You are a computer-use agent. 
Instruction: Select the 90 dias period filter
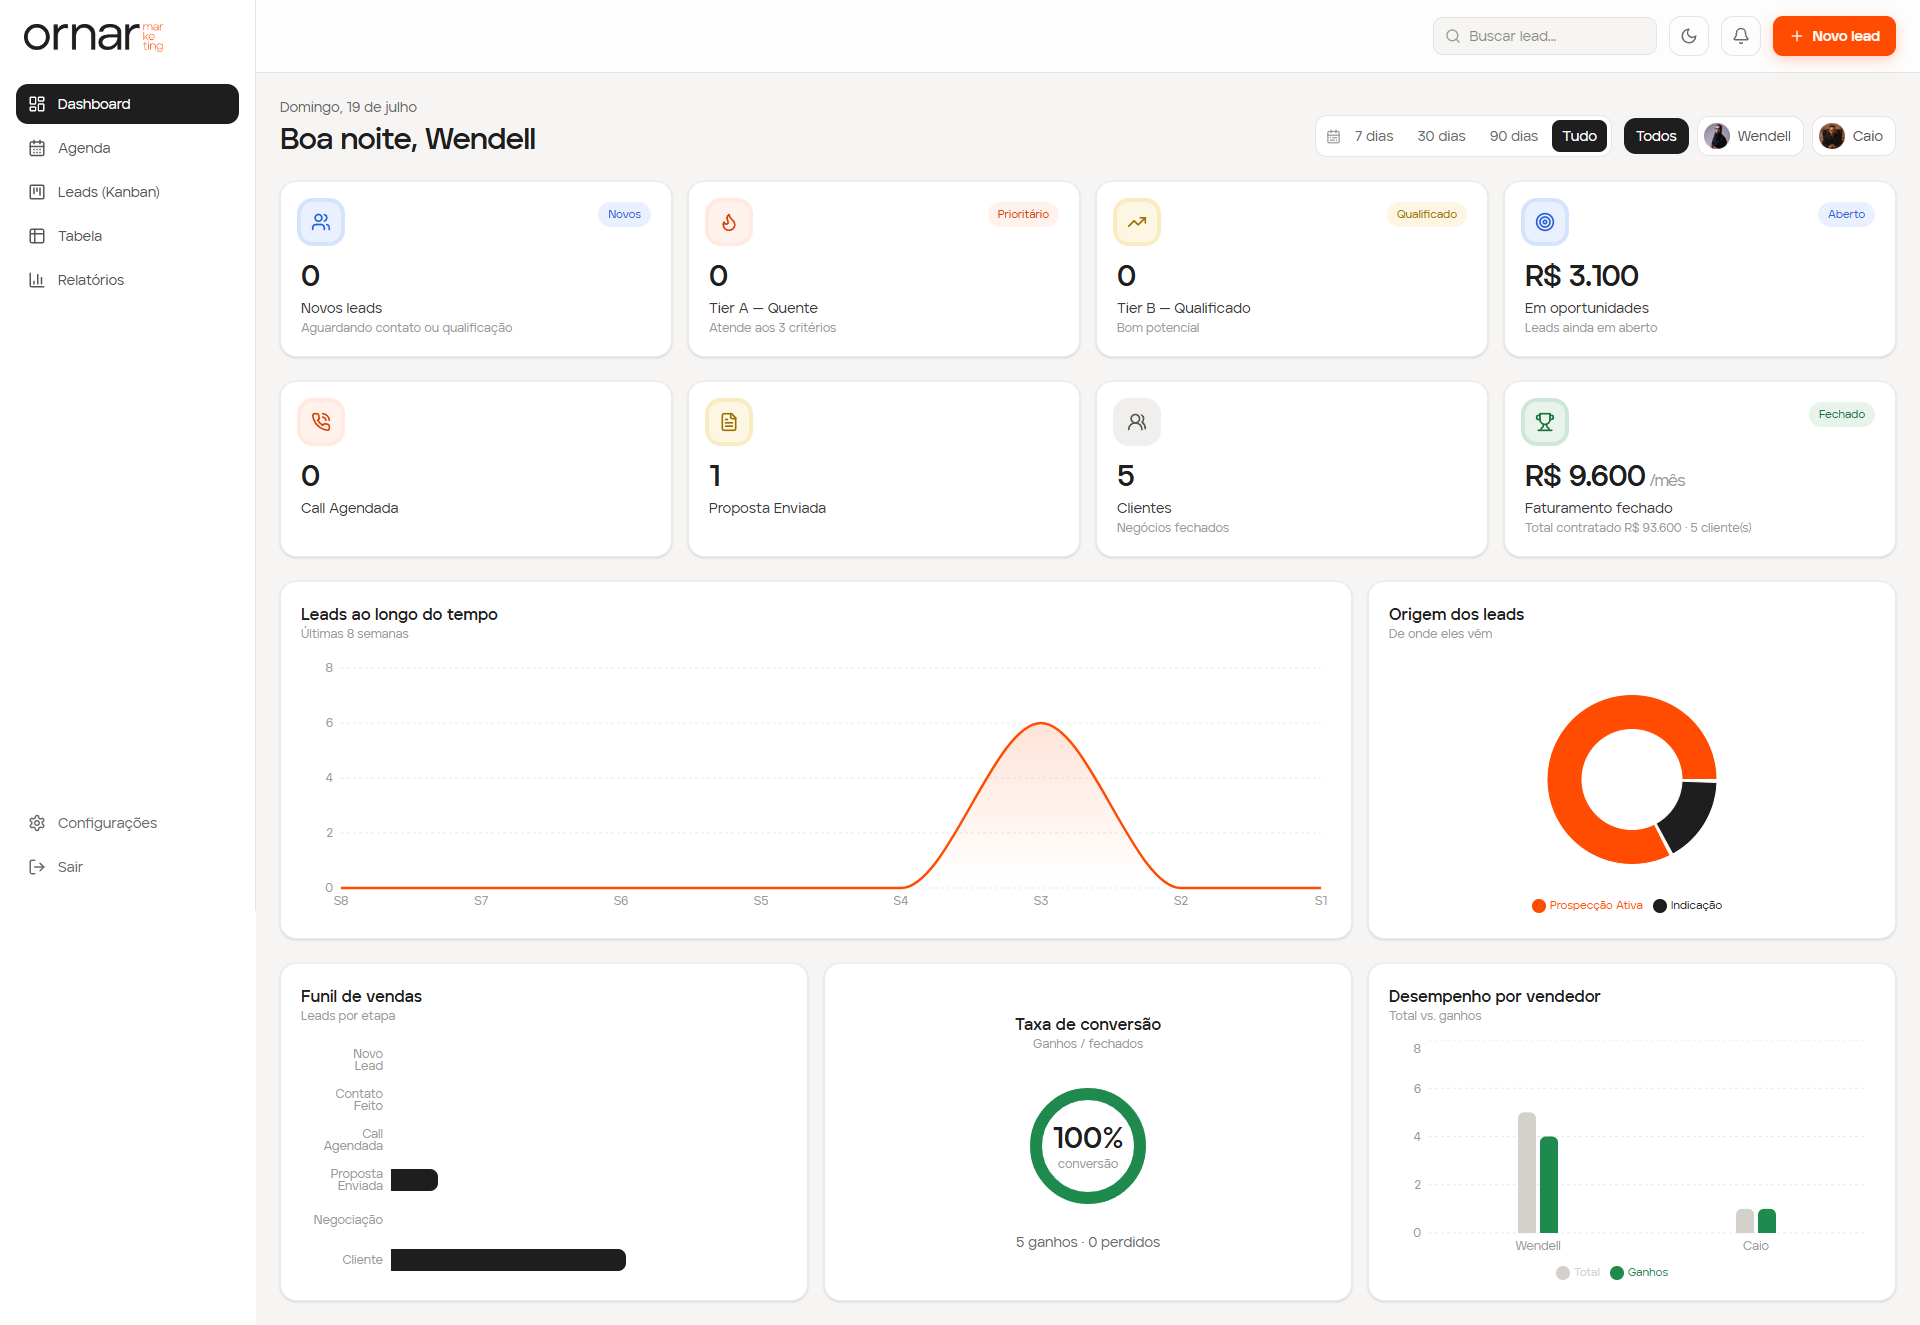[1513, 136]
